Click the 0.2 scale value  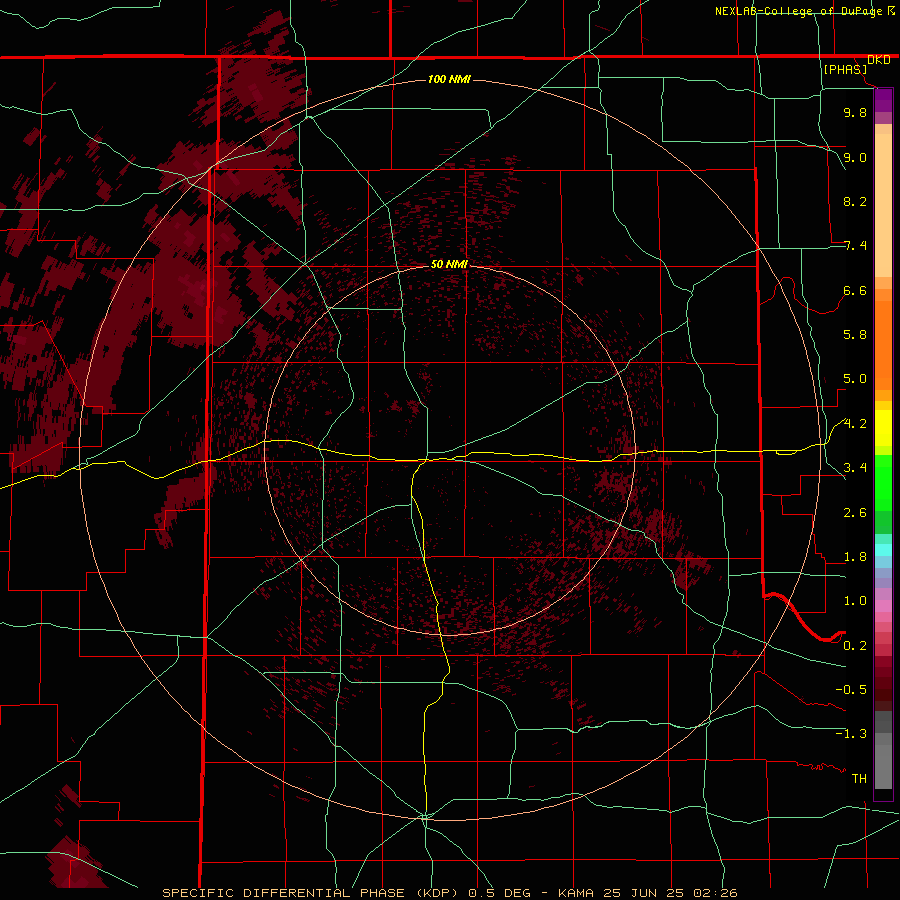[855, 646]
